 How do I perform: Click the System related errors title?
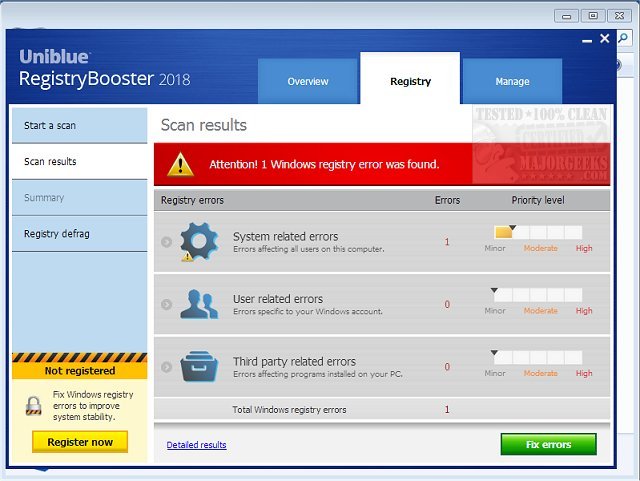tap(285, 236)
